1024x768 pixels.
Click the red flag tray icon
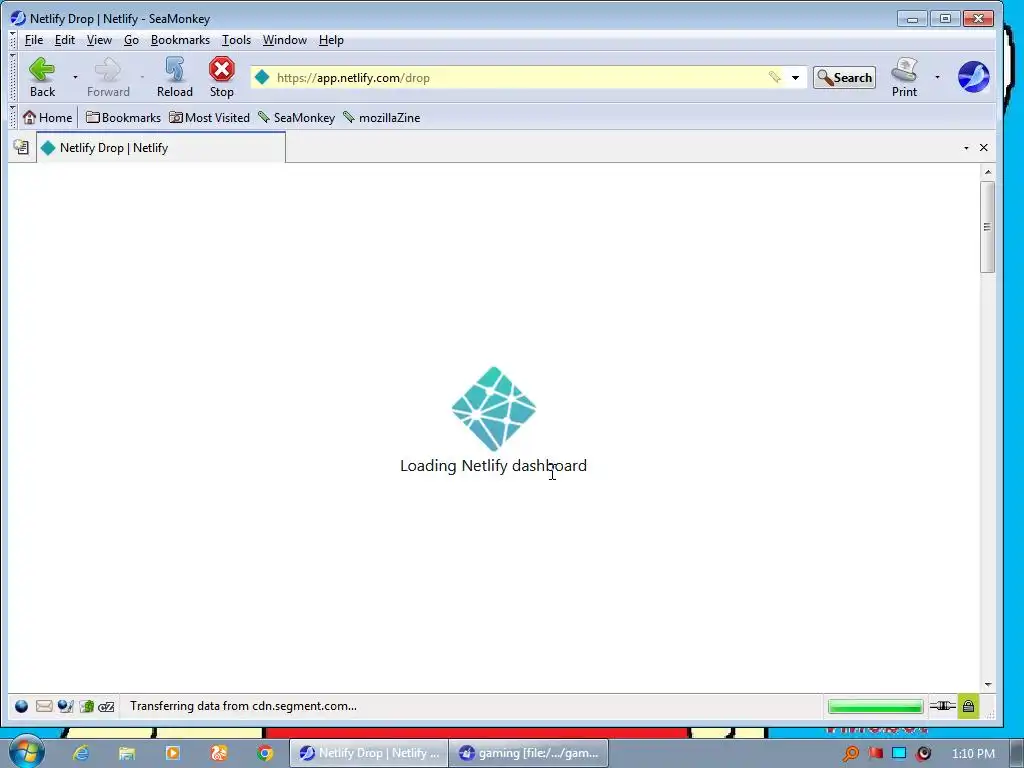click(876, 754)
